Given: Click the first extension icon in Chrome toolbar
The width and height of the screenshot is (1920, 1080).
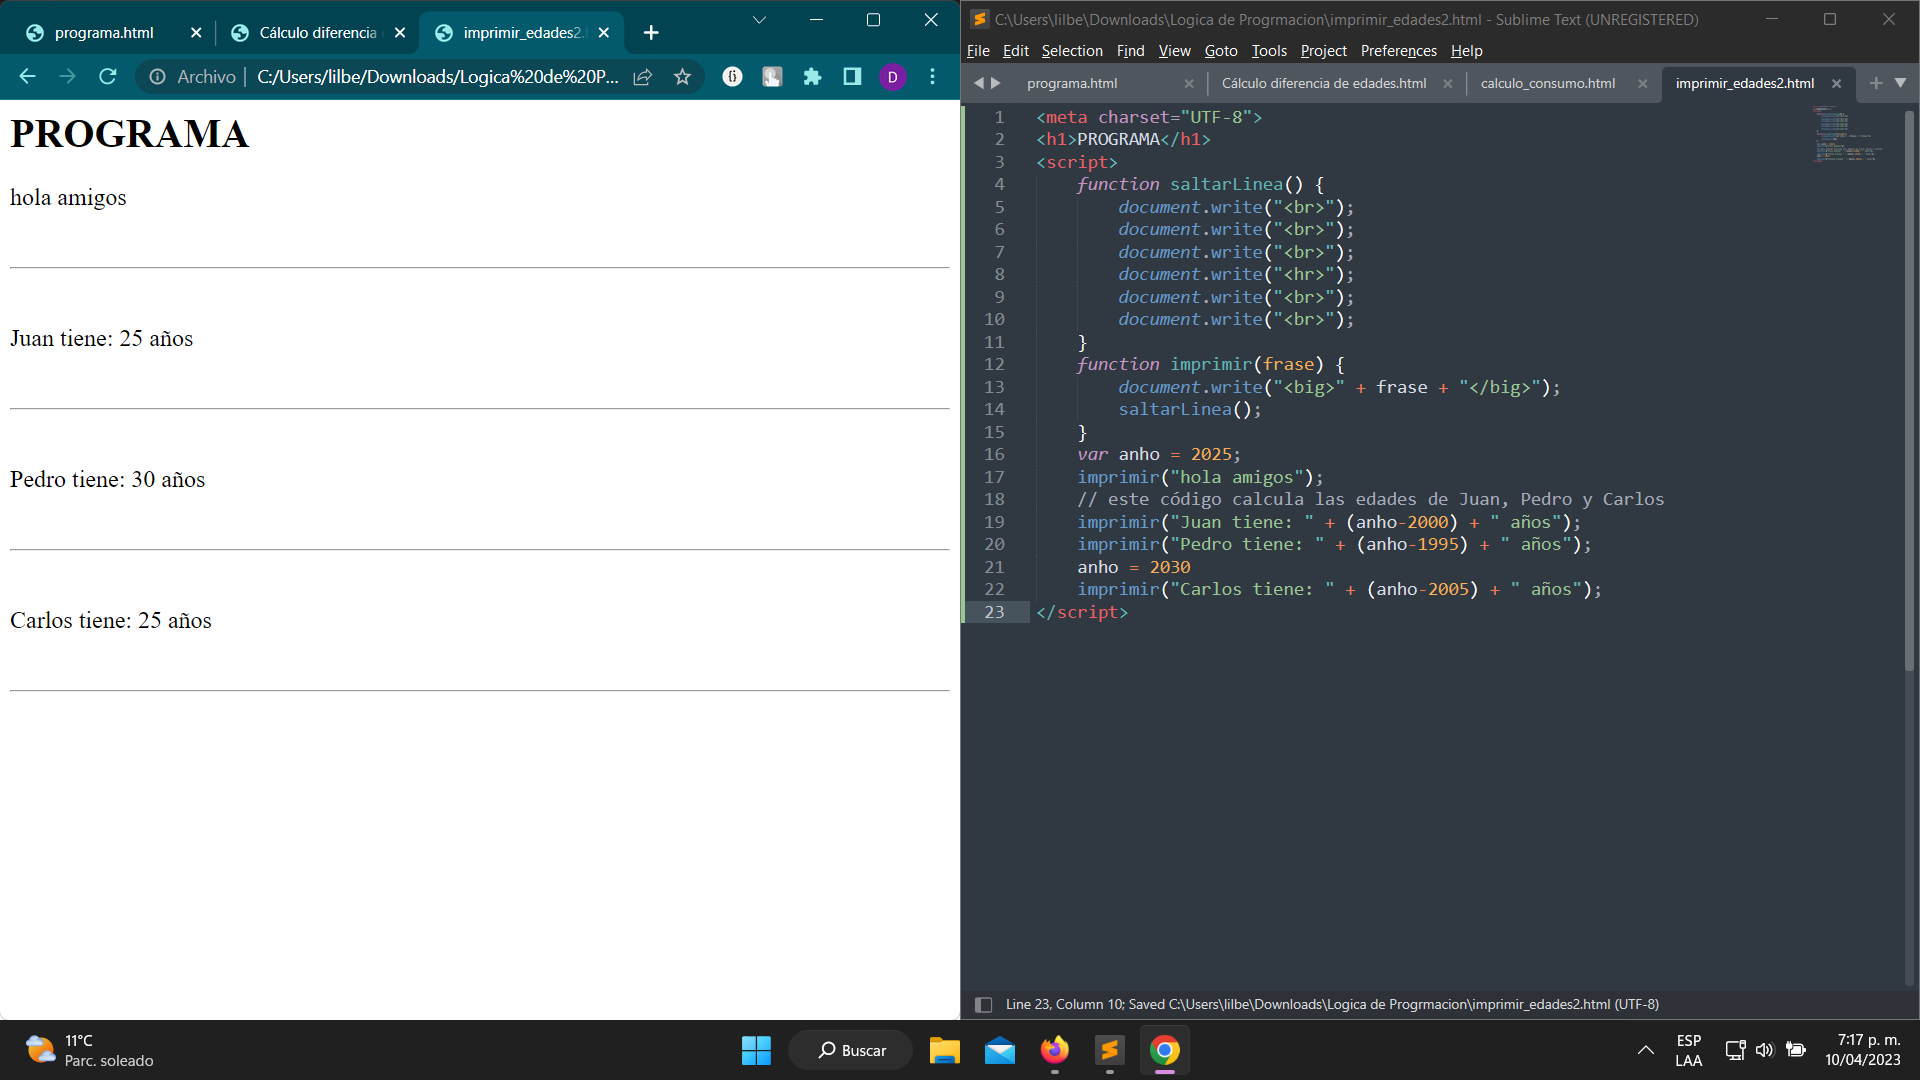Looking at the screenshot, I should [732, 76].
